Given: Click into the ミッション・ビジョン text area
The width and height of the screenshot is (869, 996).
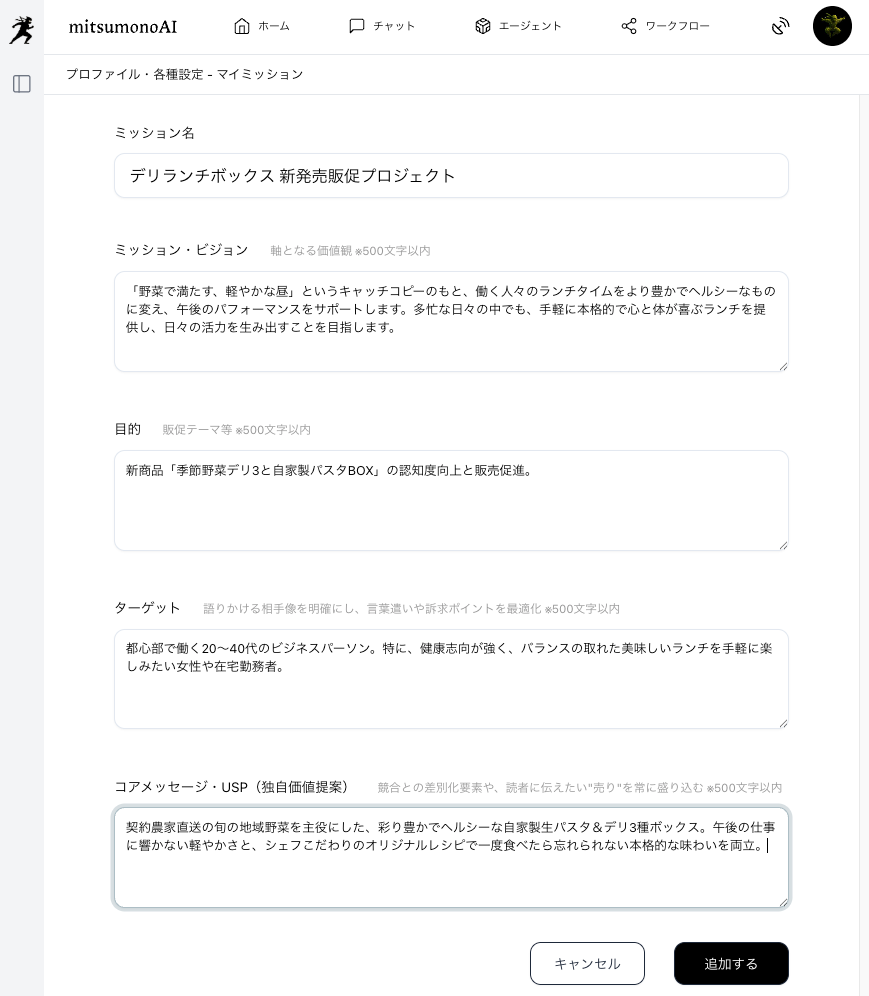Looking at the screenshot, I should (451, 321).
